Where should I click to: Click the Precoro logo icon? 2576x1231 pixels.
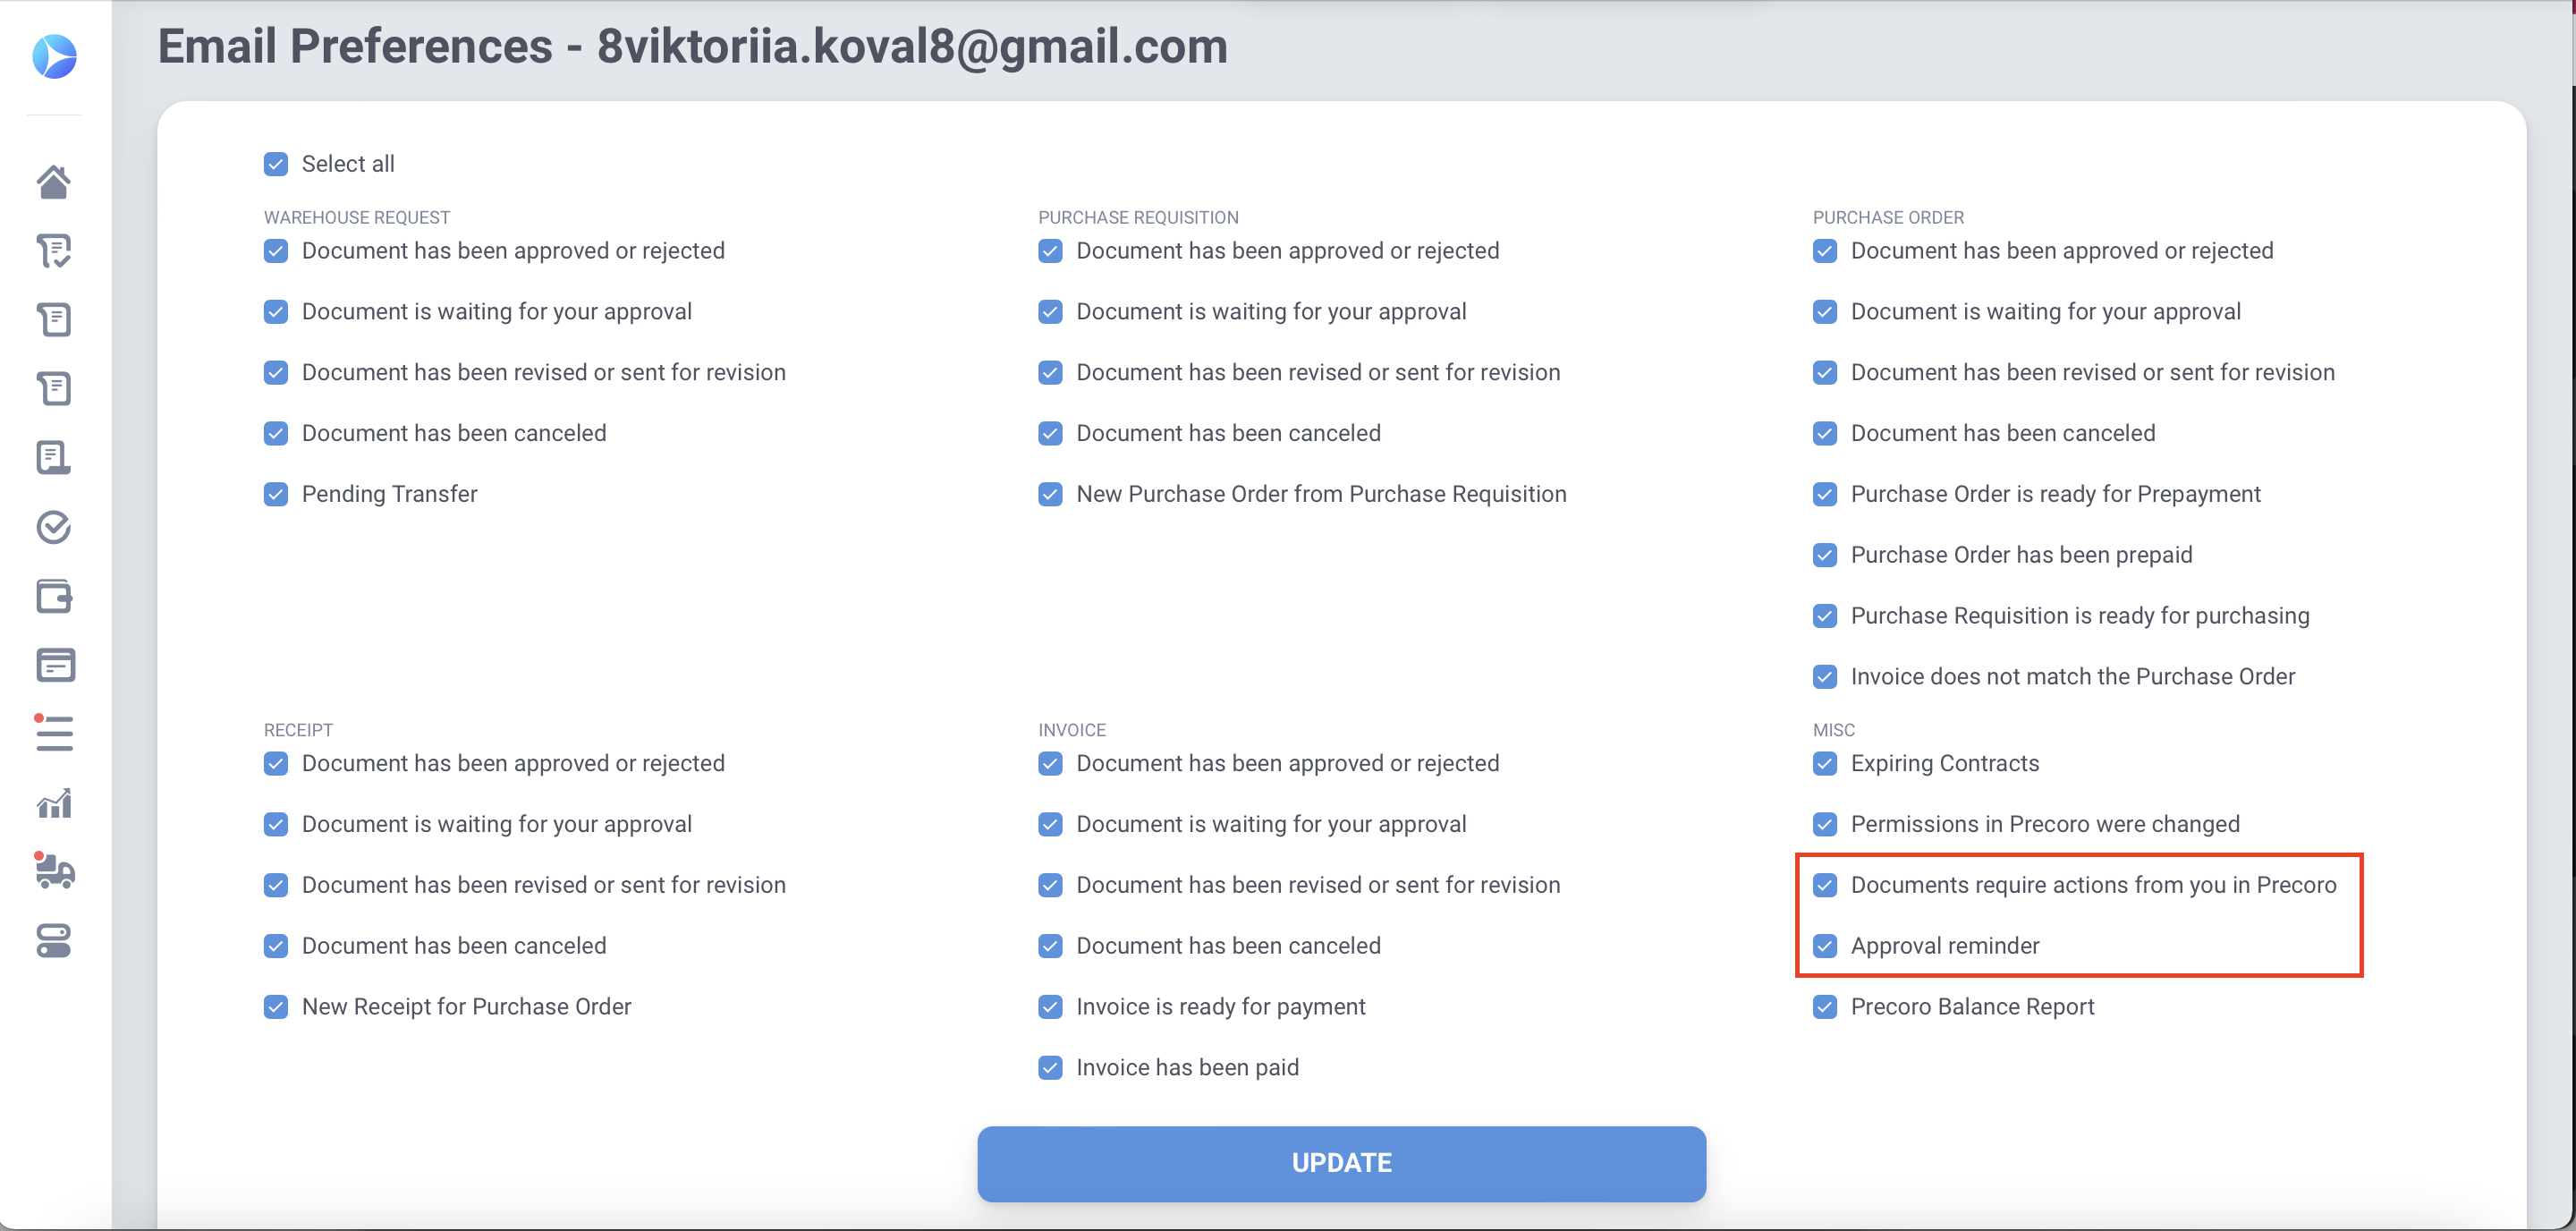54,56
